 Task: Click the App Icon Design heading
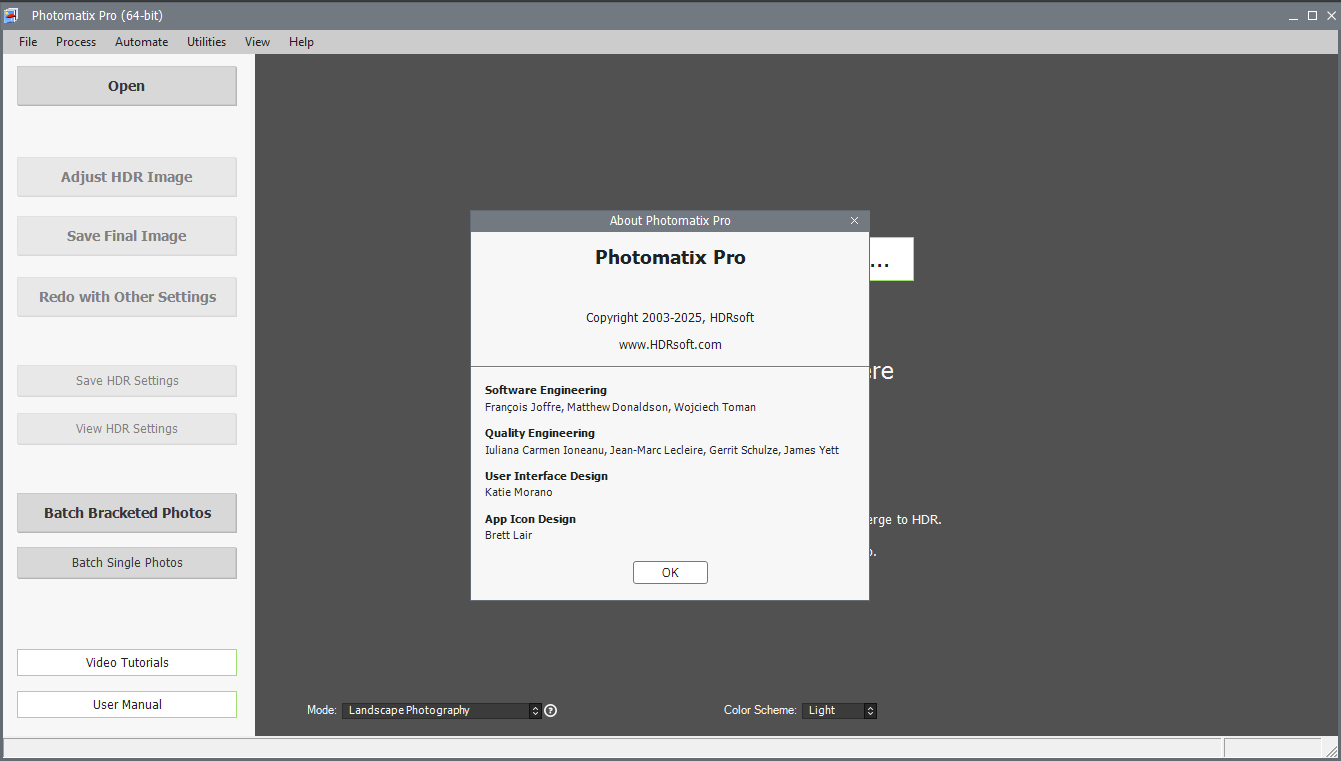[x=530, y=519]
